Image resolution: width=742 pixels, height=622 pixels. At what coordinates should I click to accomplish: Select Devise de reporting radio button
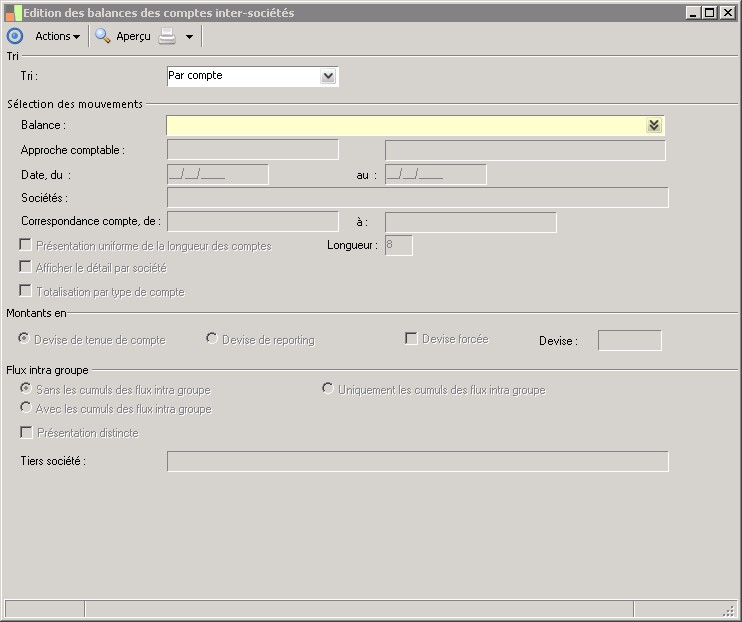point(212,338)
